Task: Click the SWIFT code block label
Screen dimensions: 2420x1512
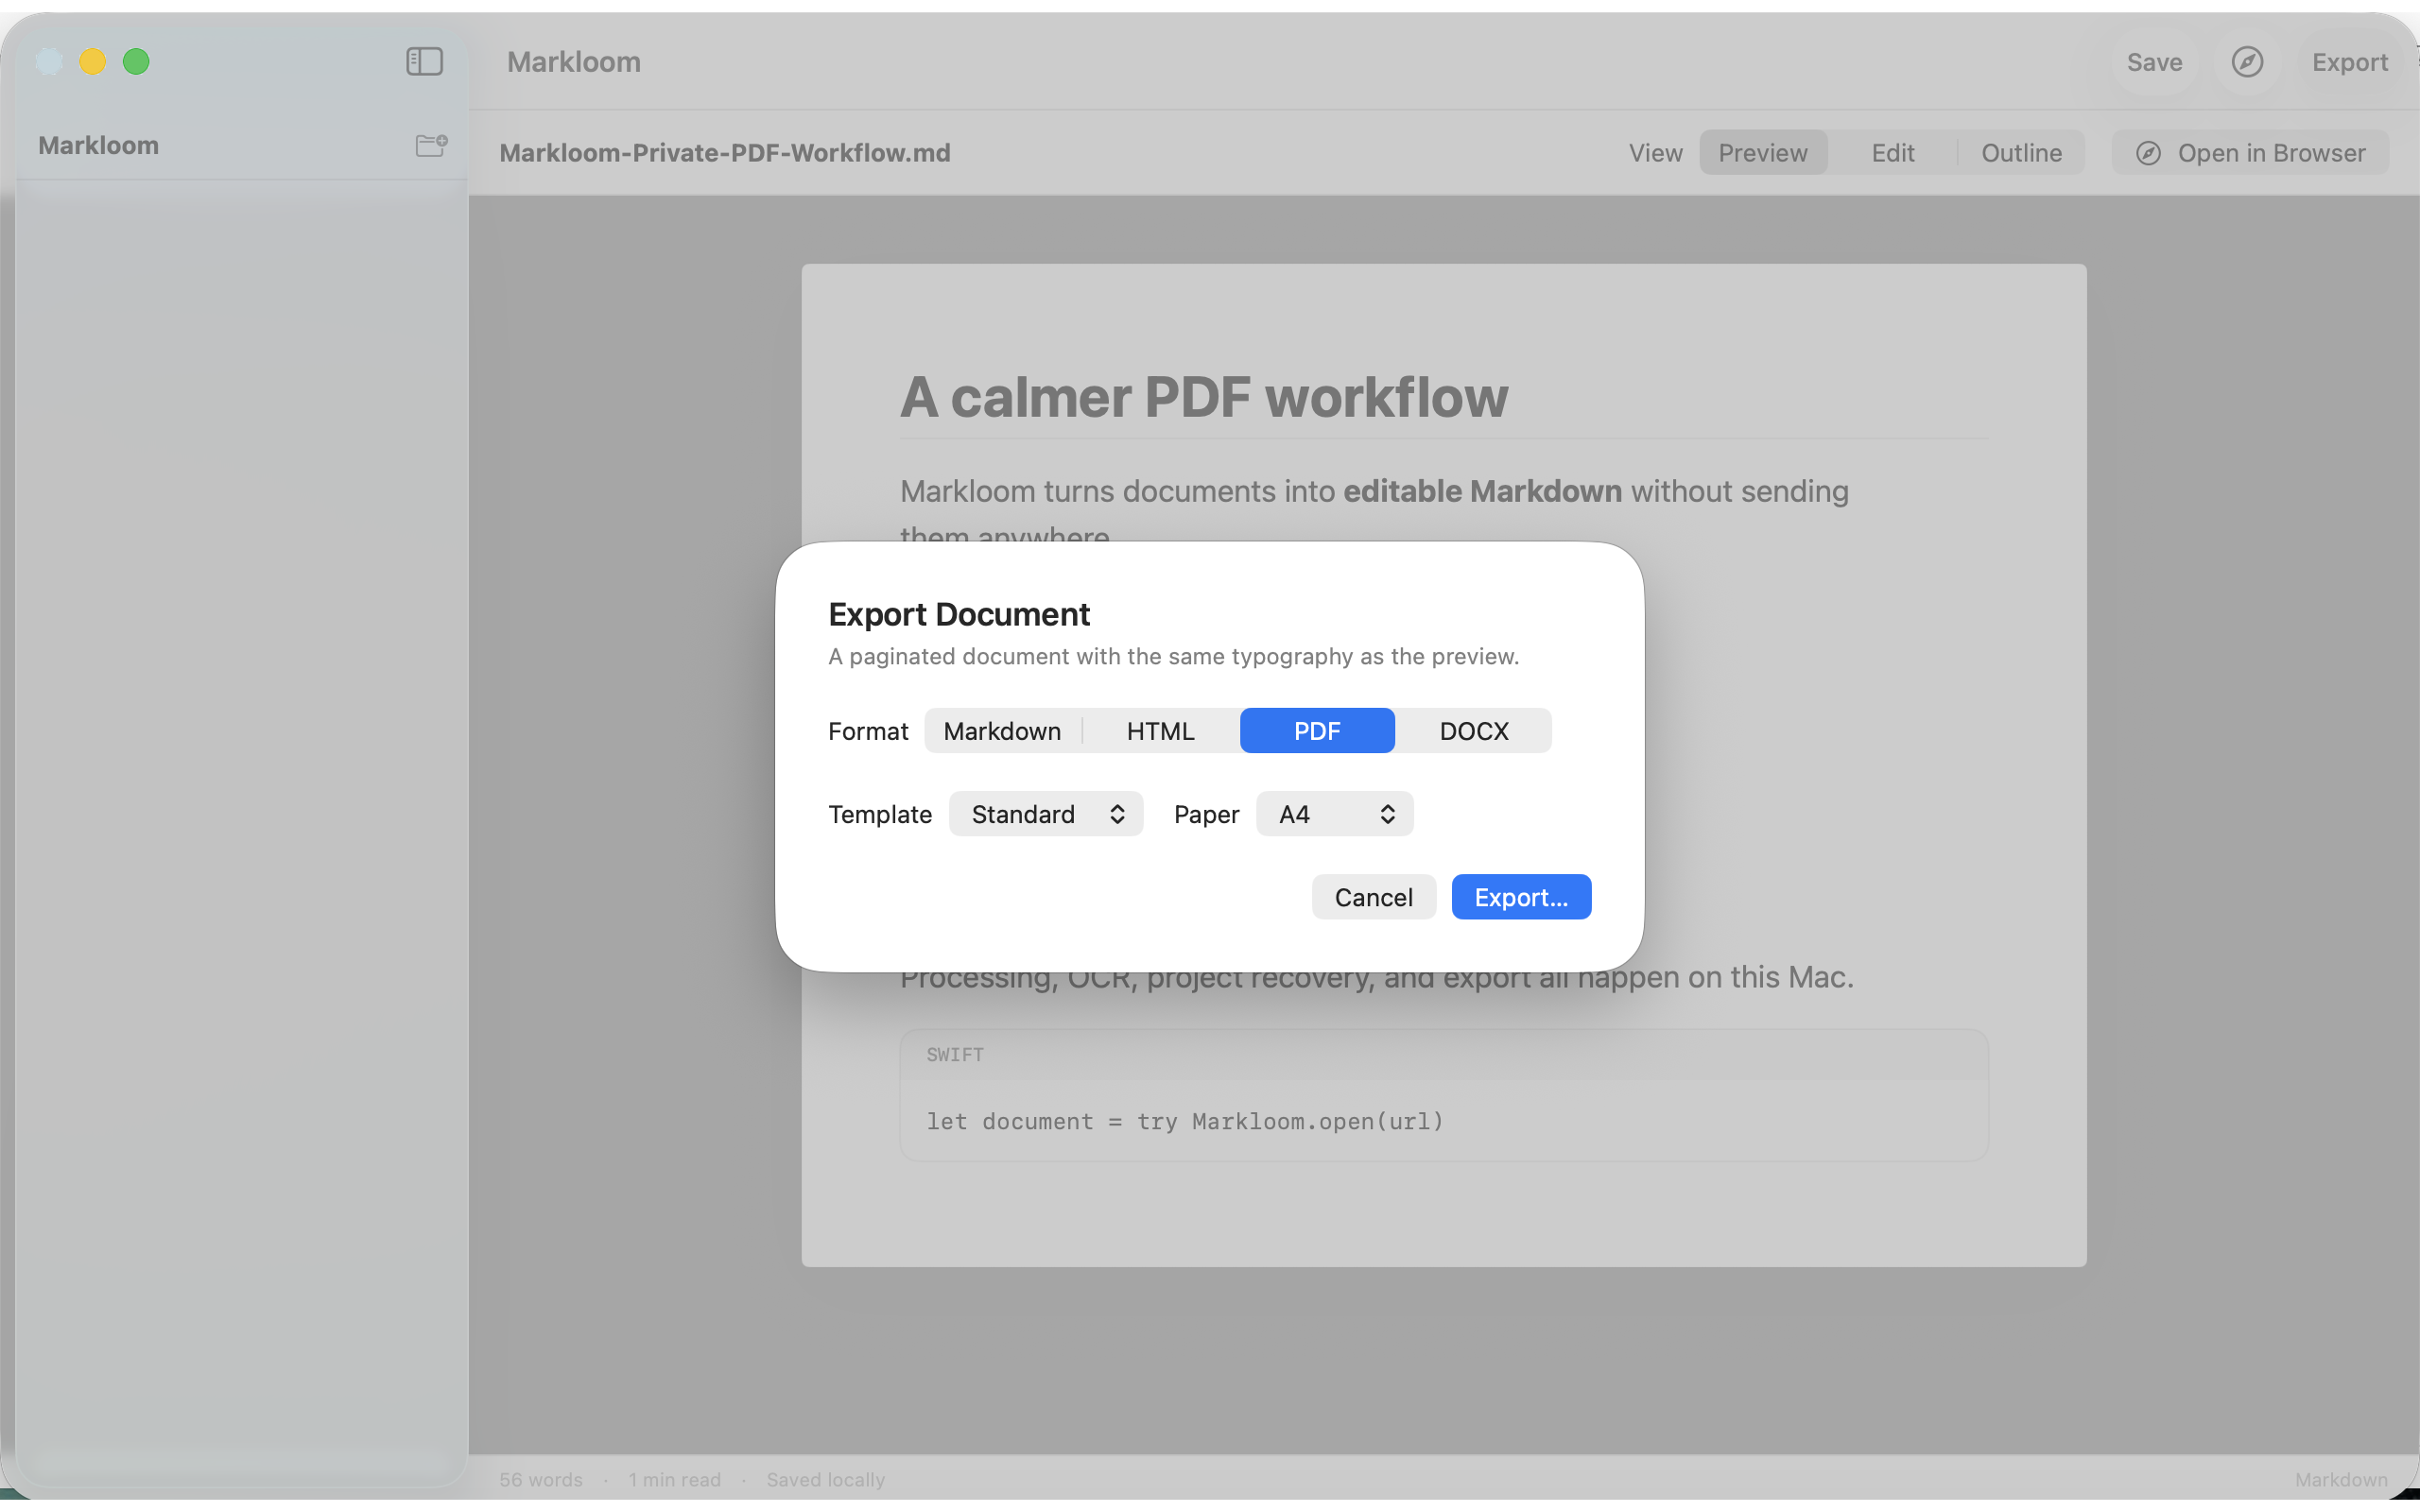Action: coord(955,1055)
